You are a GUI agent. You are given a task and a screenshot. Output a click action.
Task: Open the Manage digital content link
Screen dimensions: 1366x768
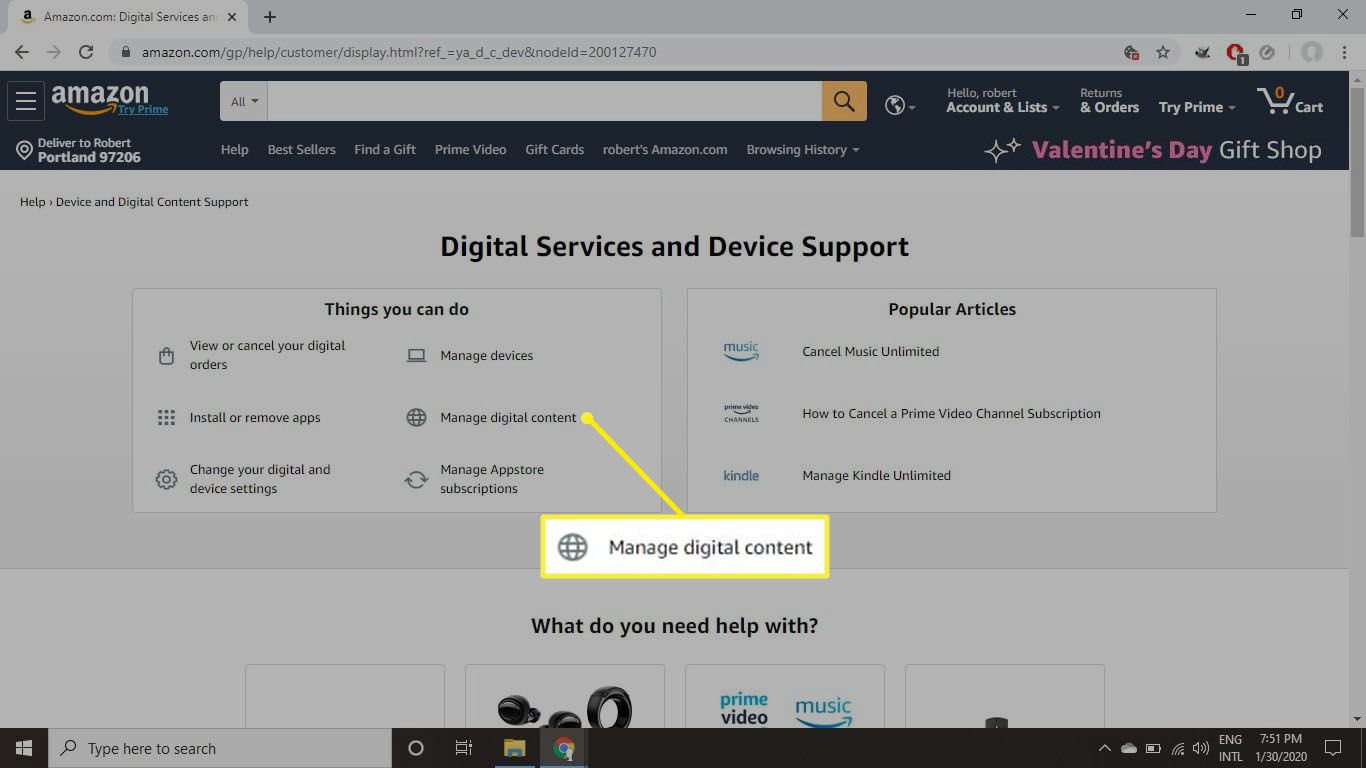tap(508, 418)
